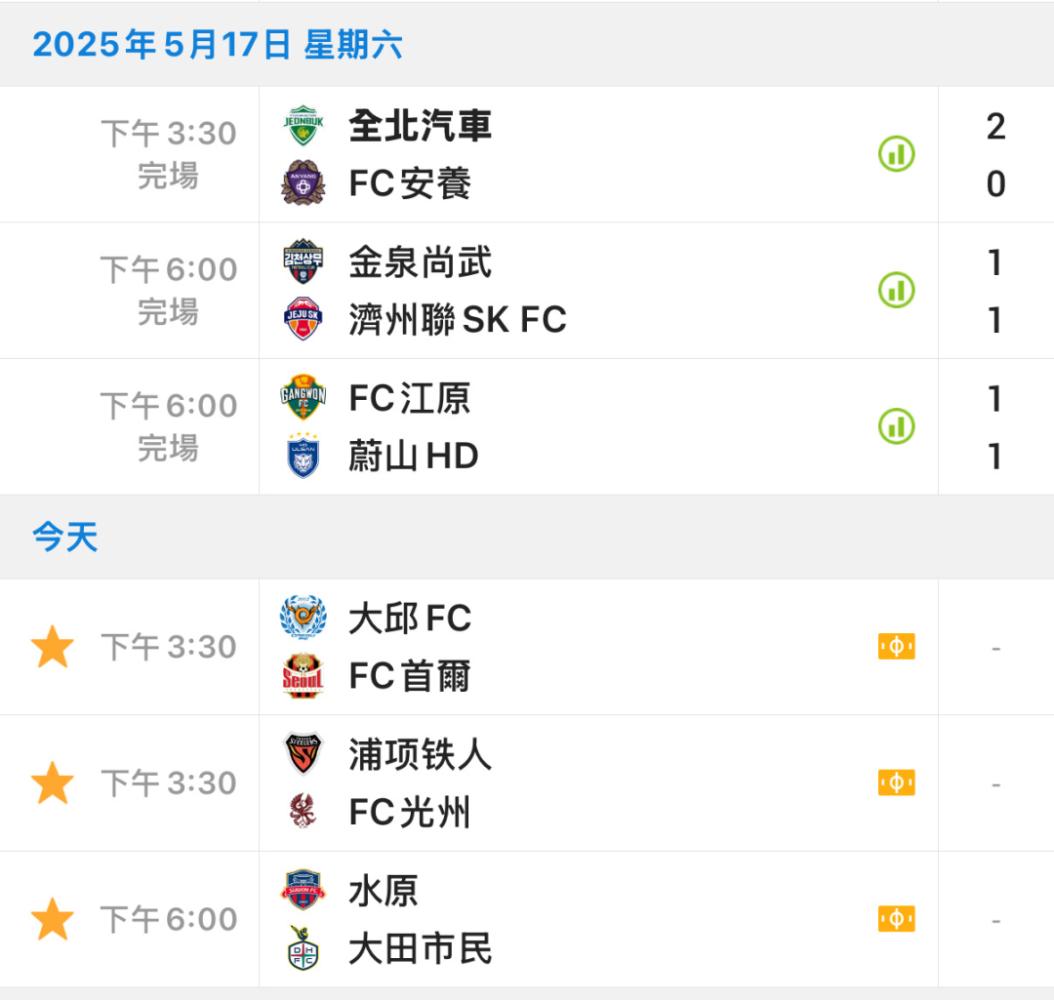View lineup icon for 水原 vs 大田市民
The image size is (1054, 1000).
coord(896,919)
